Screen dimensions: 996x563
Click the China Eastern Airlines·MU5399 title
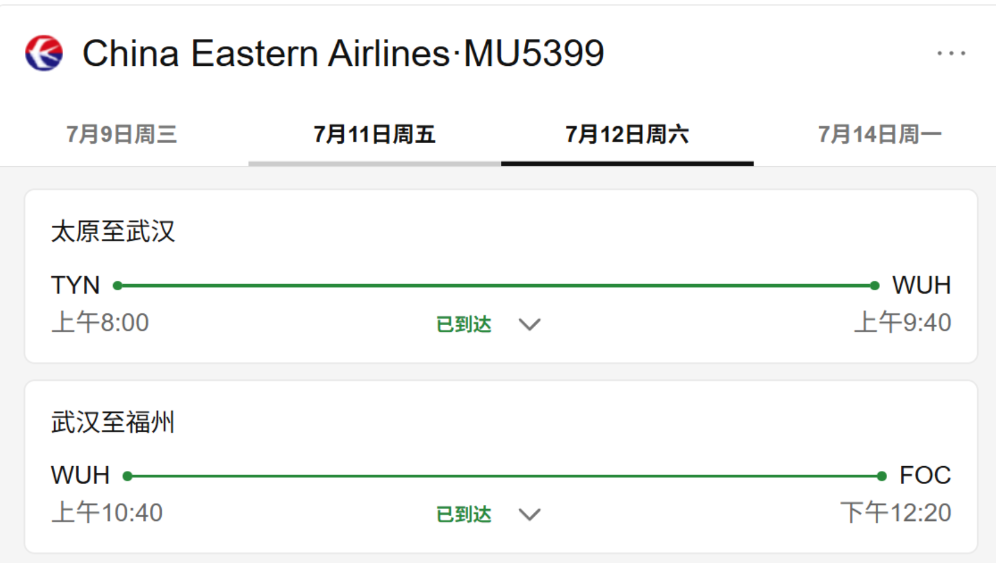pyautogui.click(x=343, y=53)
